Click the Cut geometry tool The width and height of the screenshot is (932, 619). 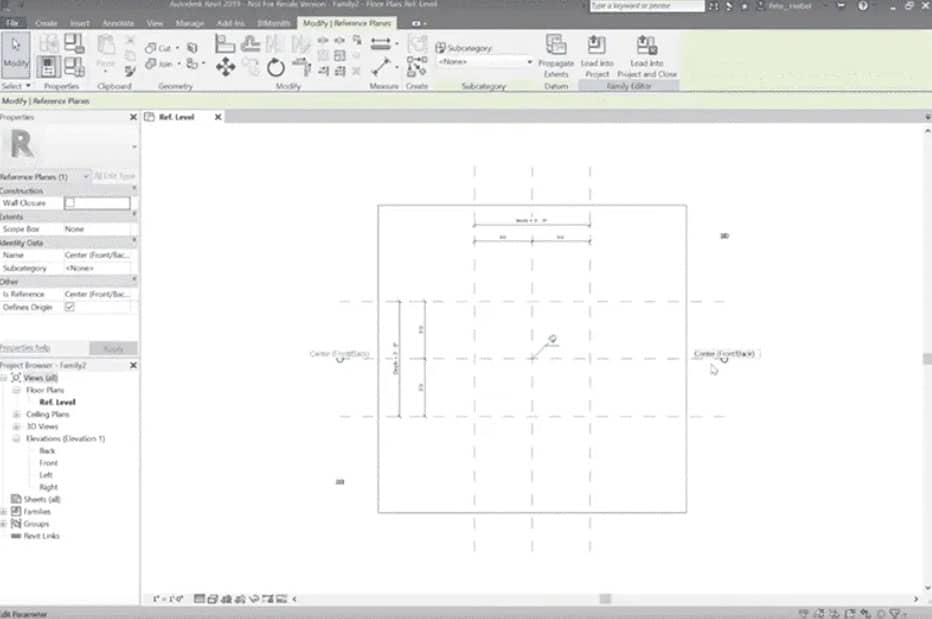tap(159, 47)
